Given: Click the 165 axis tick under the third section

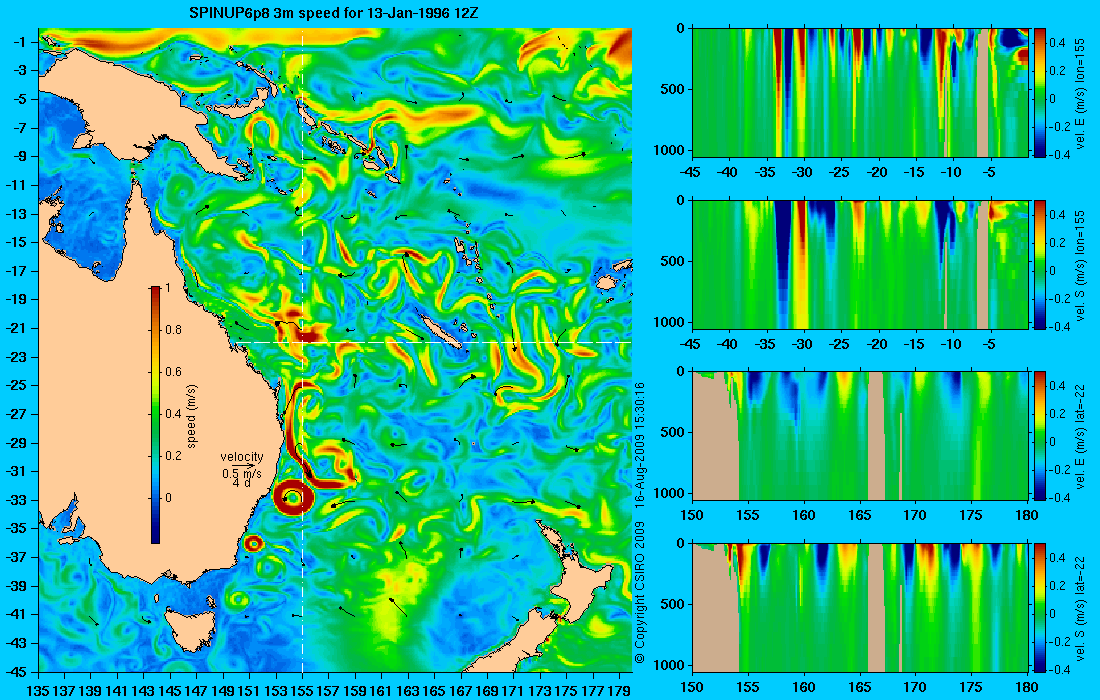Looking at the screenshot, I should pos(859,516).
